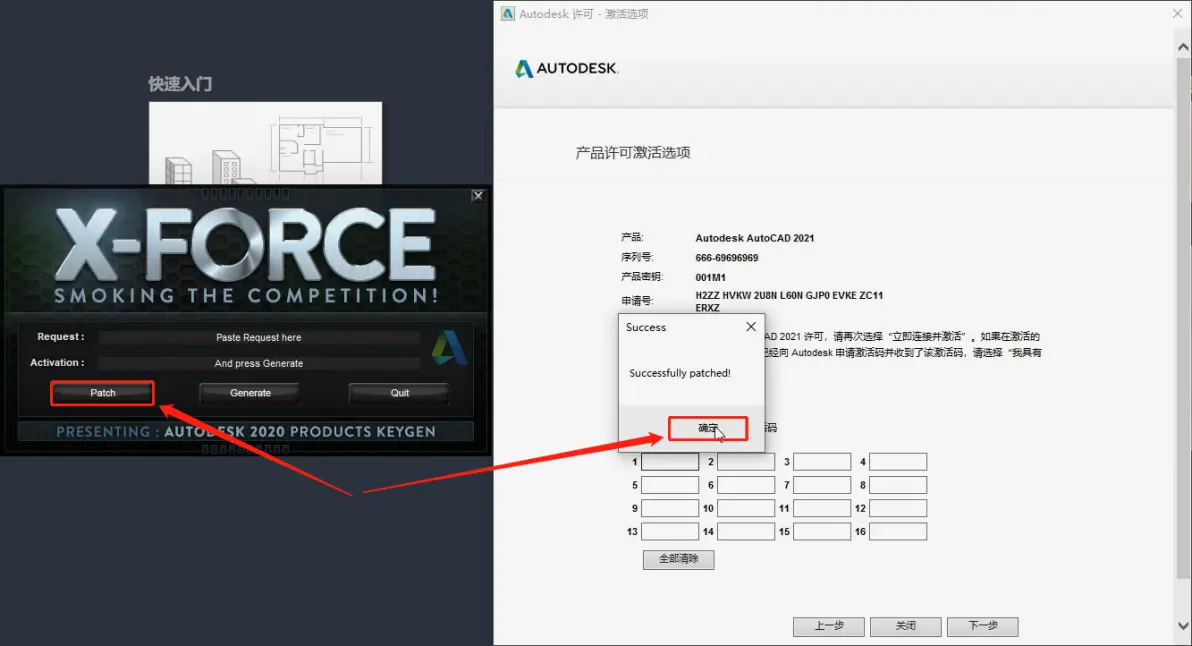Click the 关闭 (close) button at the bottom
This screenshot has width=1192, height=646.
click(905, 626)
